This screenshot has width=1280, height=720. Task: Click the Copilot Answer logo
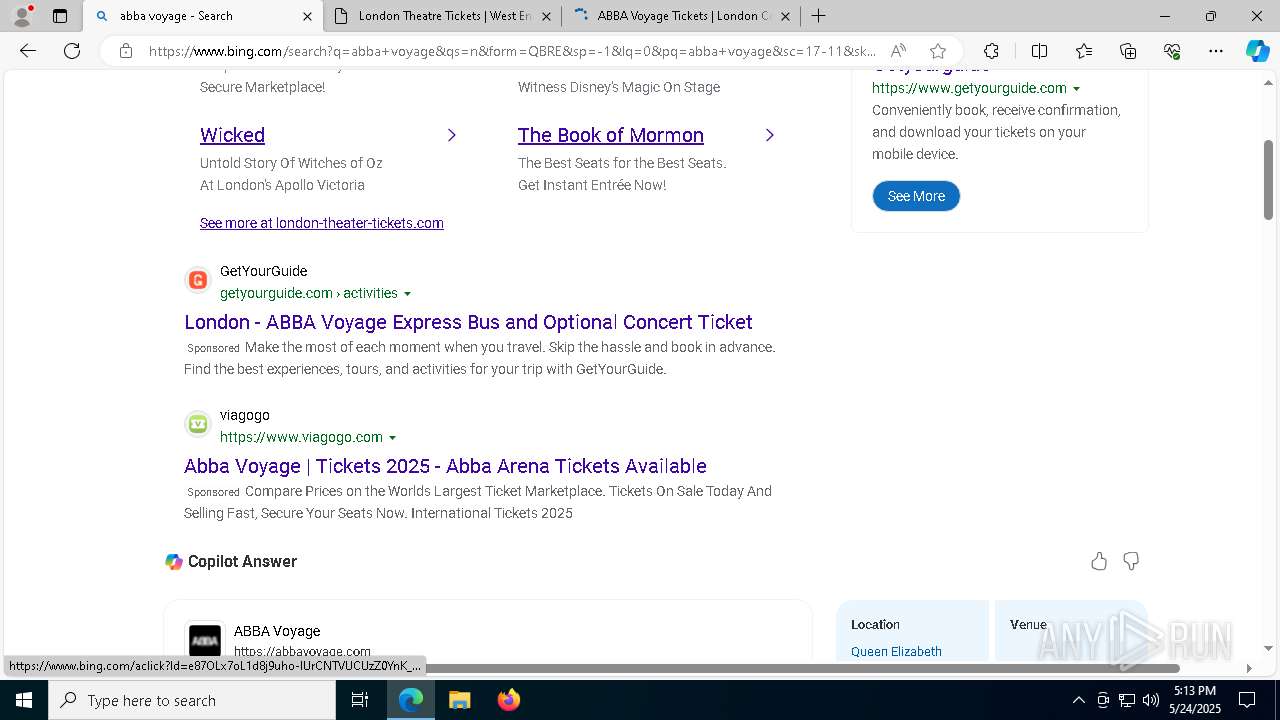coord(174,562)
